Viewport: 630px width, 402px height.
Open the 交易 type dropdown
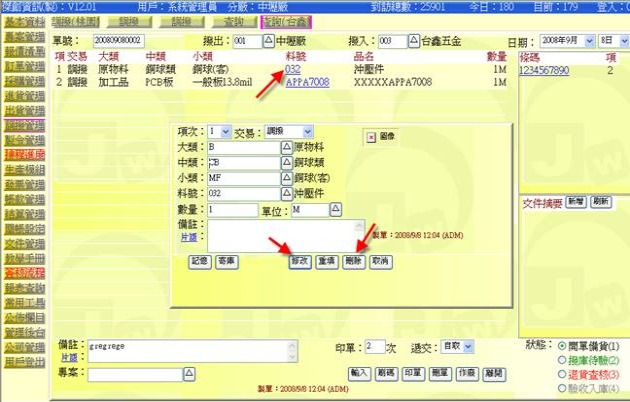tap(306, 132)
